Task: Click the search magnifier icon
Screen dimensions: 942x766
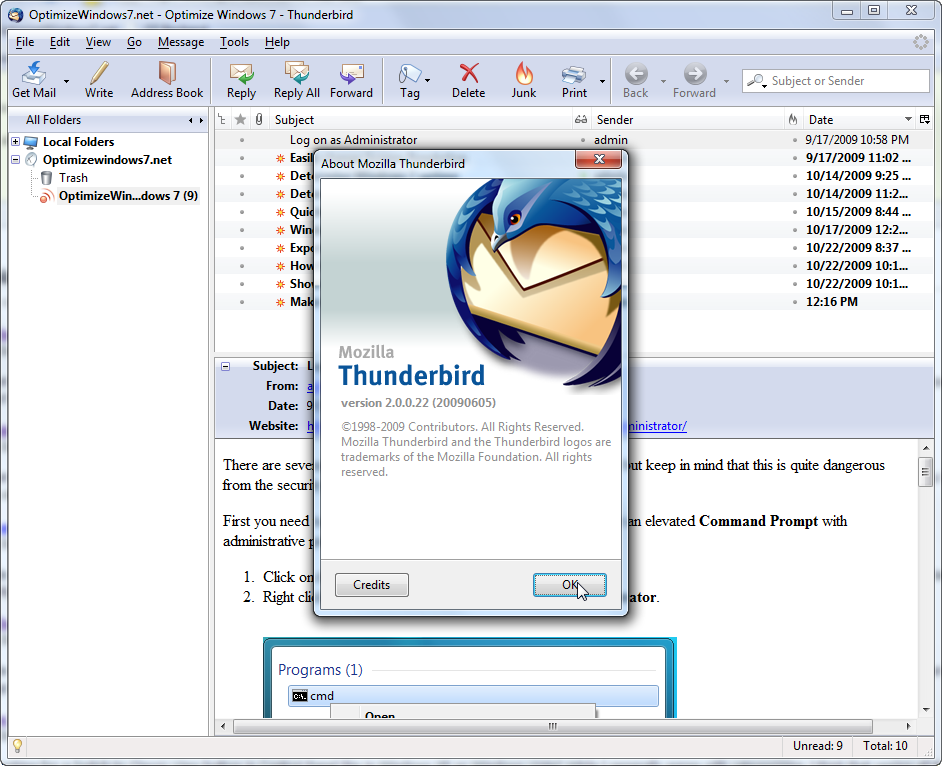Action: [x=756, y=81]
